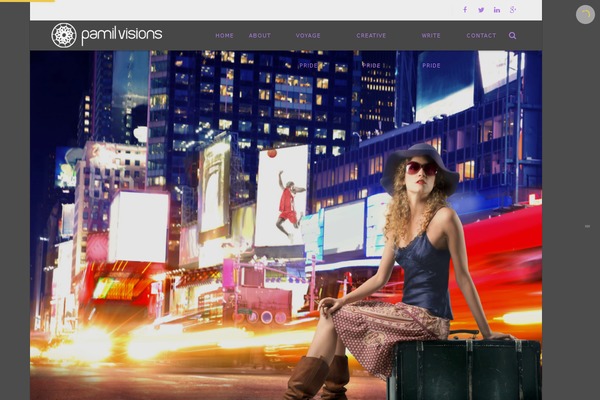
Task: Click the search magnifier icon in navigation
Action: pos(512,36)
